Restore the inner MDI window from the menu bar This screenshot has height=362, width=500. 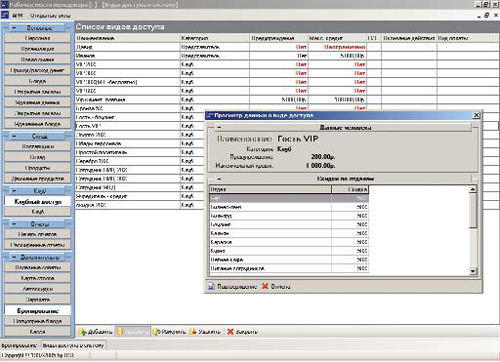click(487, 15)
